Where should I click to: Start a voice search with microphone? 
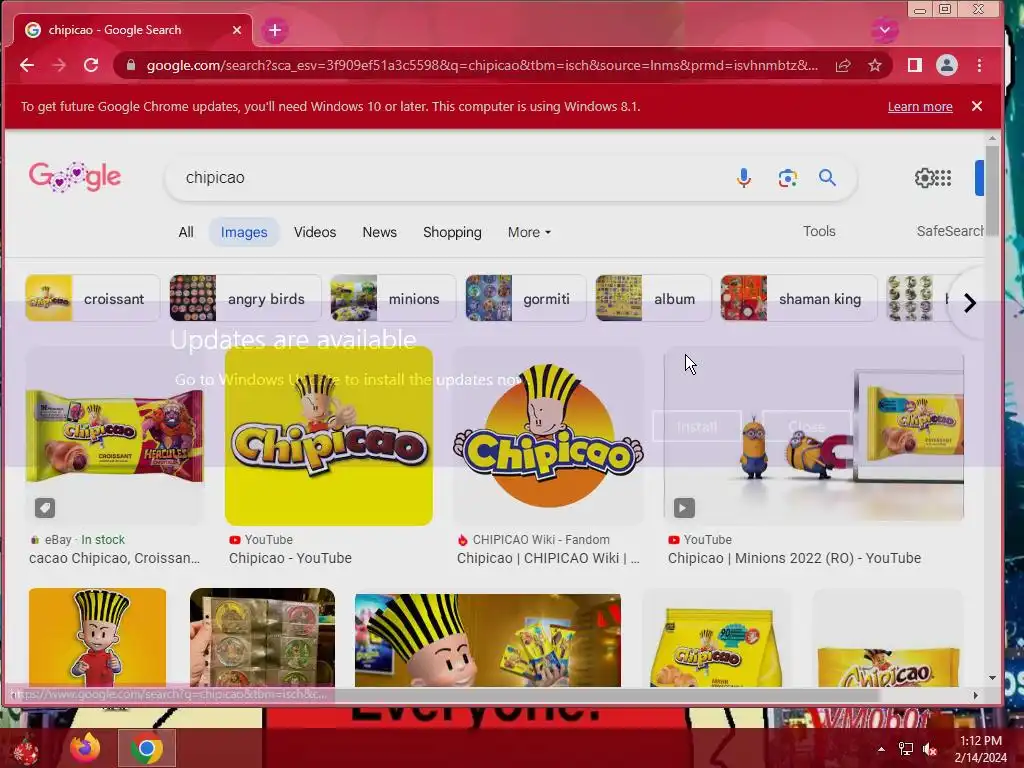(743, 178)
